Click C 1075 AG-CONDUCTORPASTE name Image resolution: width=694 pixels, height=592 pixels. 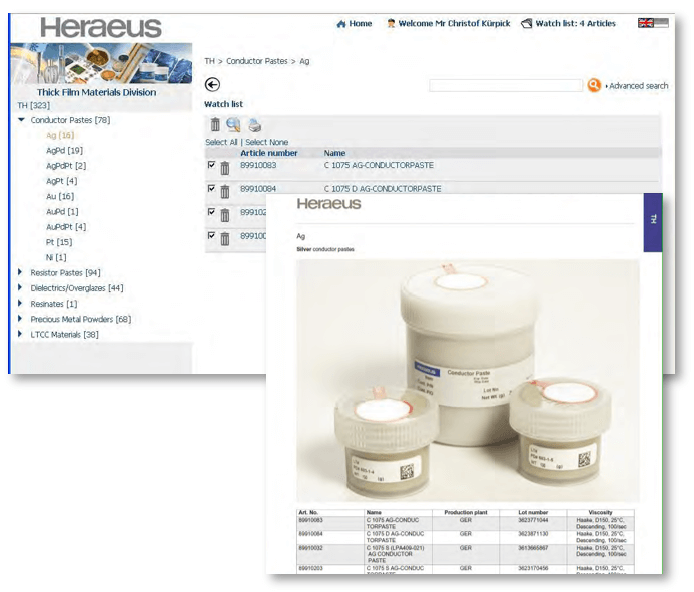click(379, 165)
